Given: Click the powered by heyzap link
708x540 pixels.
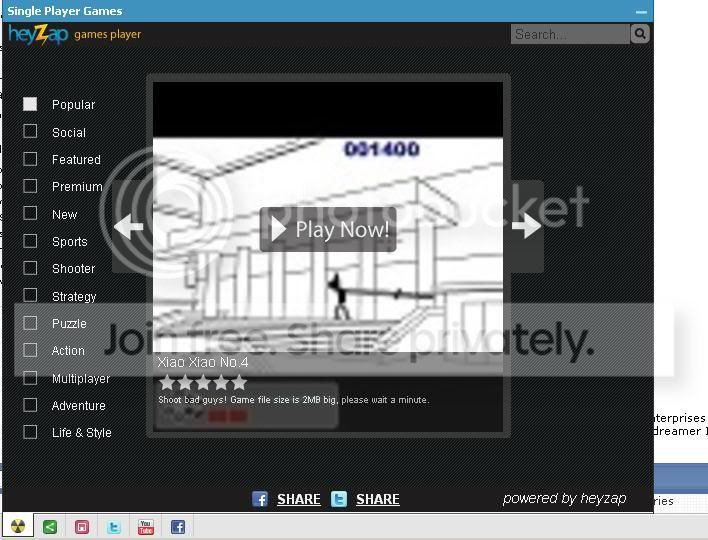Looking at the screenshot, I should 564,498.
